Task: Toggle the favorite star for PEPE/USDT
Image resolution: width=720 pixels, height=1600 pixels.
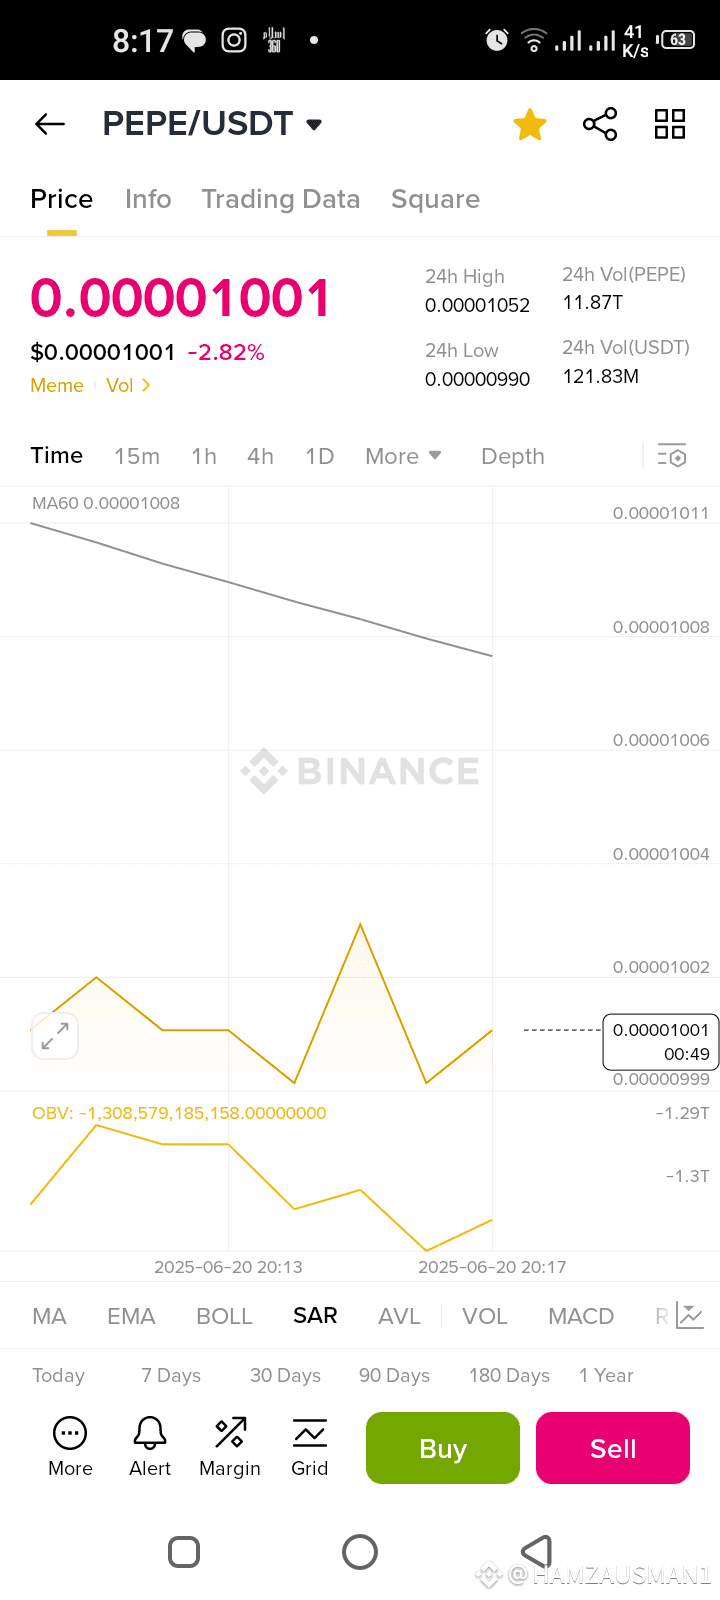Action: tap(530, 125)
